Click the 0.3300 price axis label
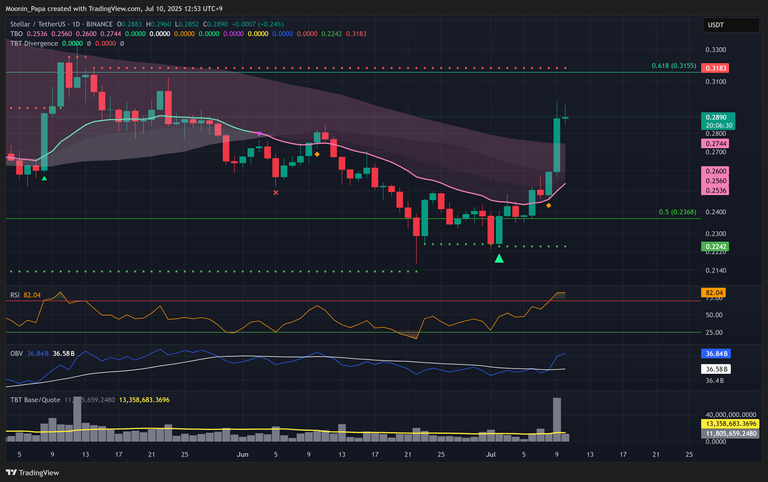Image resolution: width=768 pixels, height=482 pixels. (716, 50)
